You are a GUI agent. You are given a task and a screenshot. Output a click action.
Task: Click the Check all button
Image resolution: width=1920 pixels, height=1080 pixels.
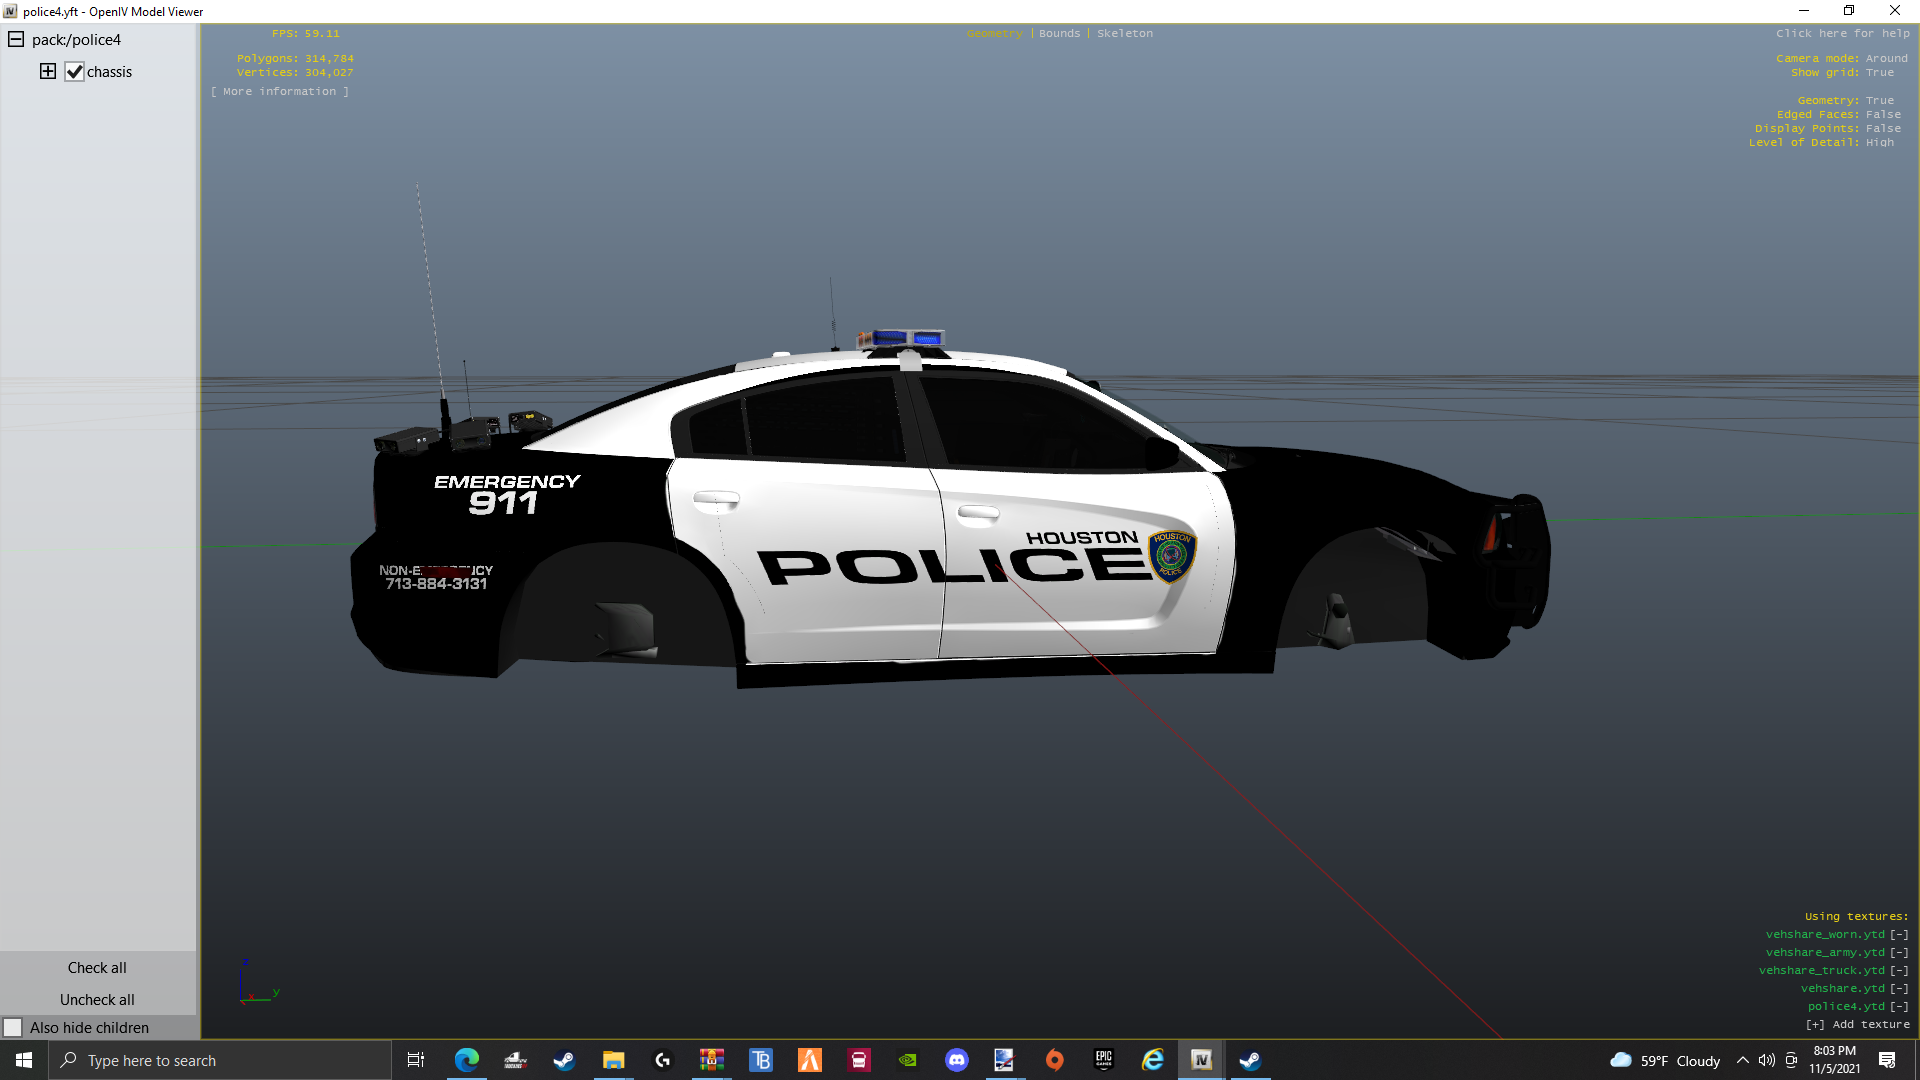coord(97,967)
